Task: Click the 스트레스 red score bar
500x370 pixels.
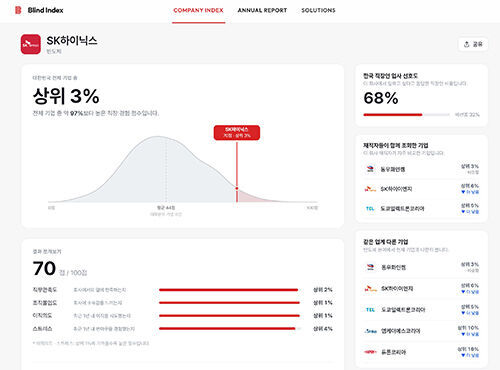Action: (227, 329)
